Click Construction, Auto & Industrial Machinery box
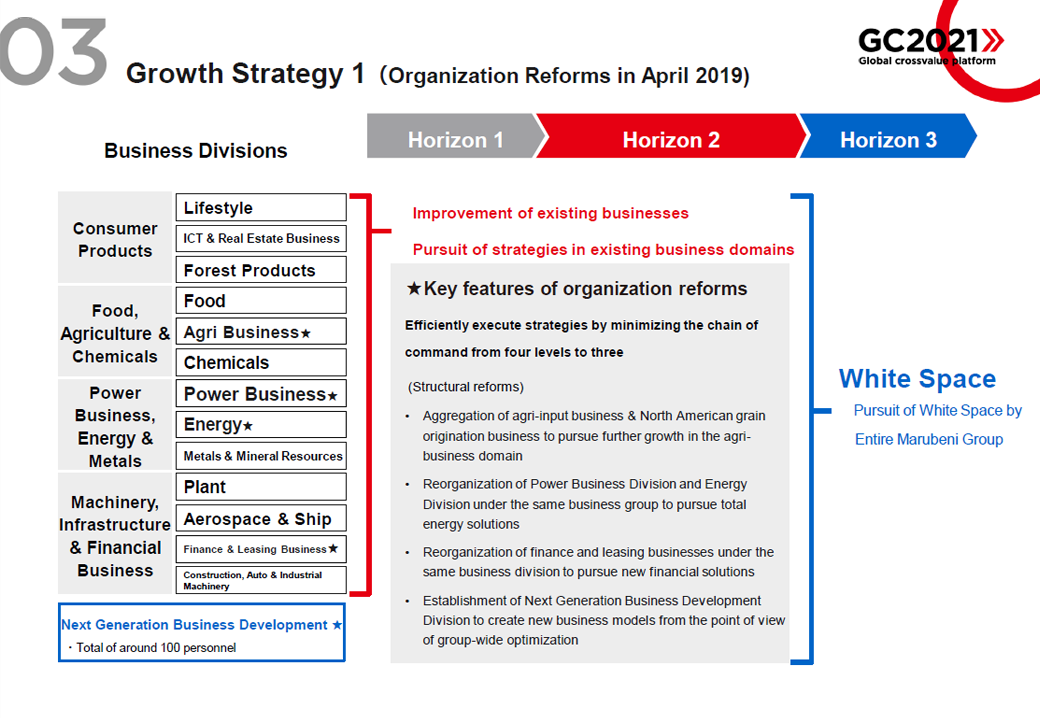The height and width of the screenshot is (720, 1040). (261, 580)
